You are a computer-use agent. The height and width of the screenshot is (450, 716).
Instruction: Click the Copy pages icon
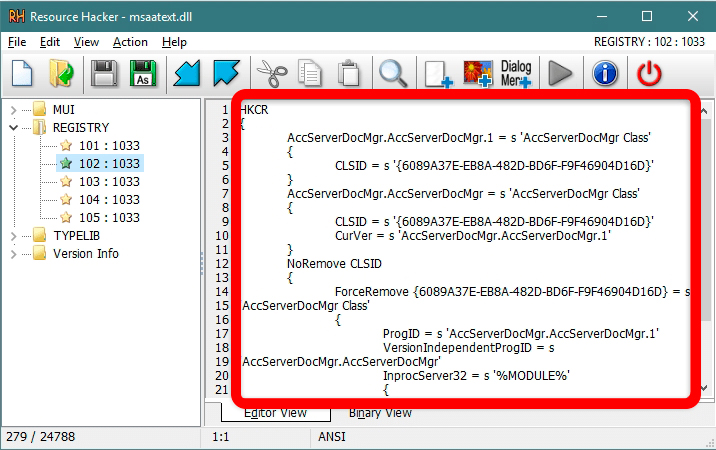click(310, 73)
